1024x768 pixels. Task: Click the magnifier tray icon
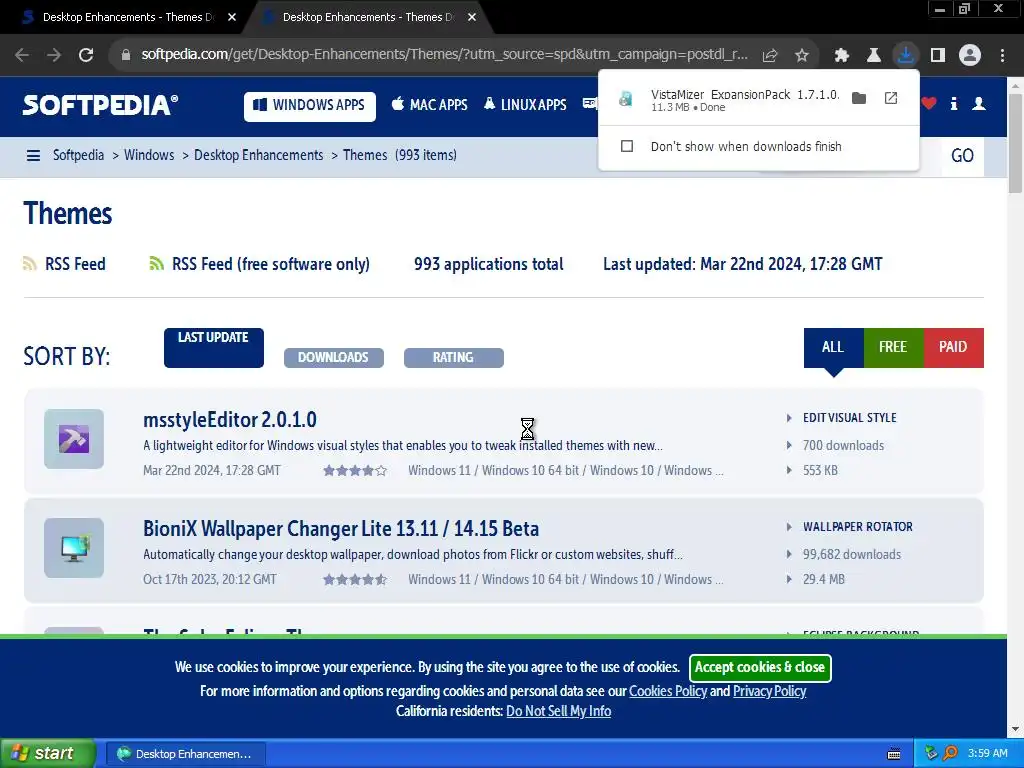[x=950, y=753]
